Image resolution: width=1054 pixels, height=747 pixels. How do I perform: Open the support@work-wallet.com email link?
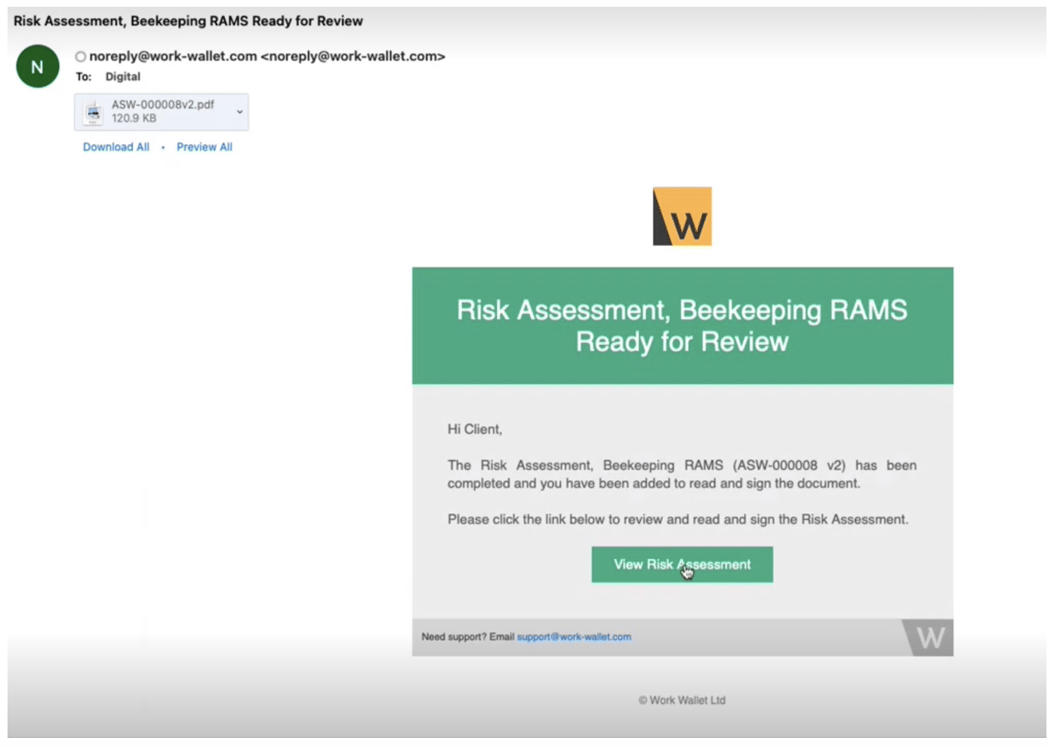(x=574, y=636)
